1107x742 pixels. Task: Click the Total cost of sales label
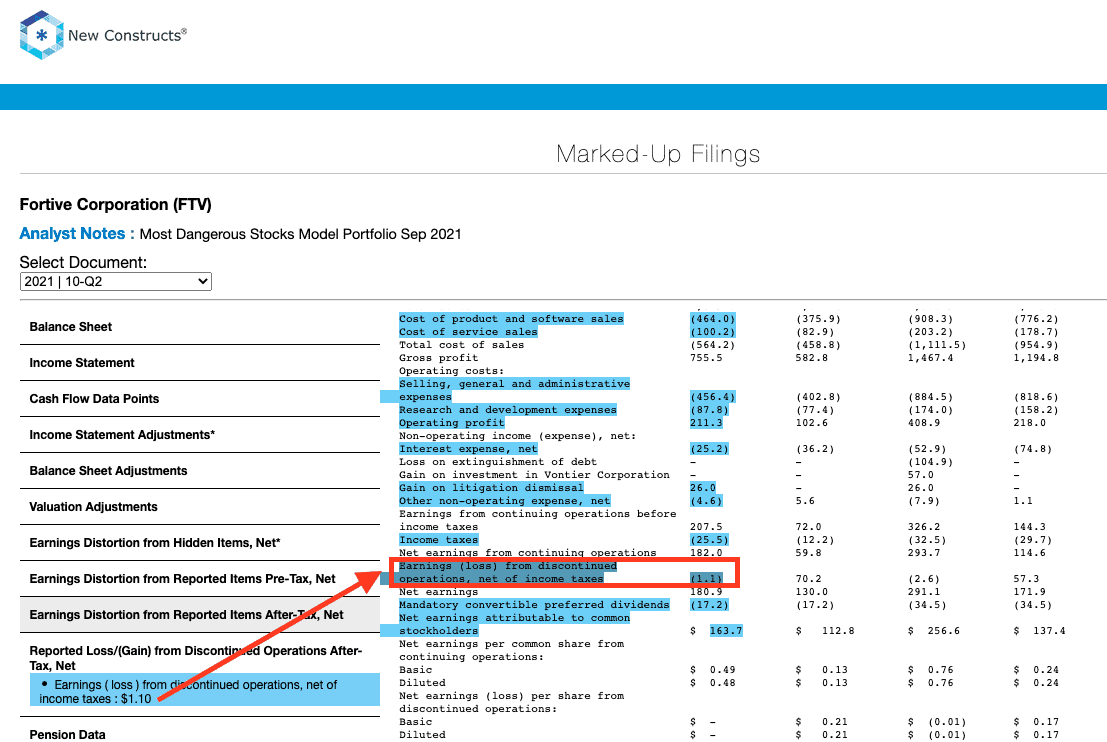tap(462, 345)
